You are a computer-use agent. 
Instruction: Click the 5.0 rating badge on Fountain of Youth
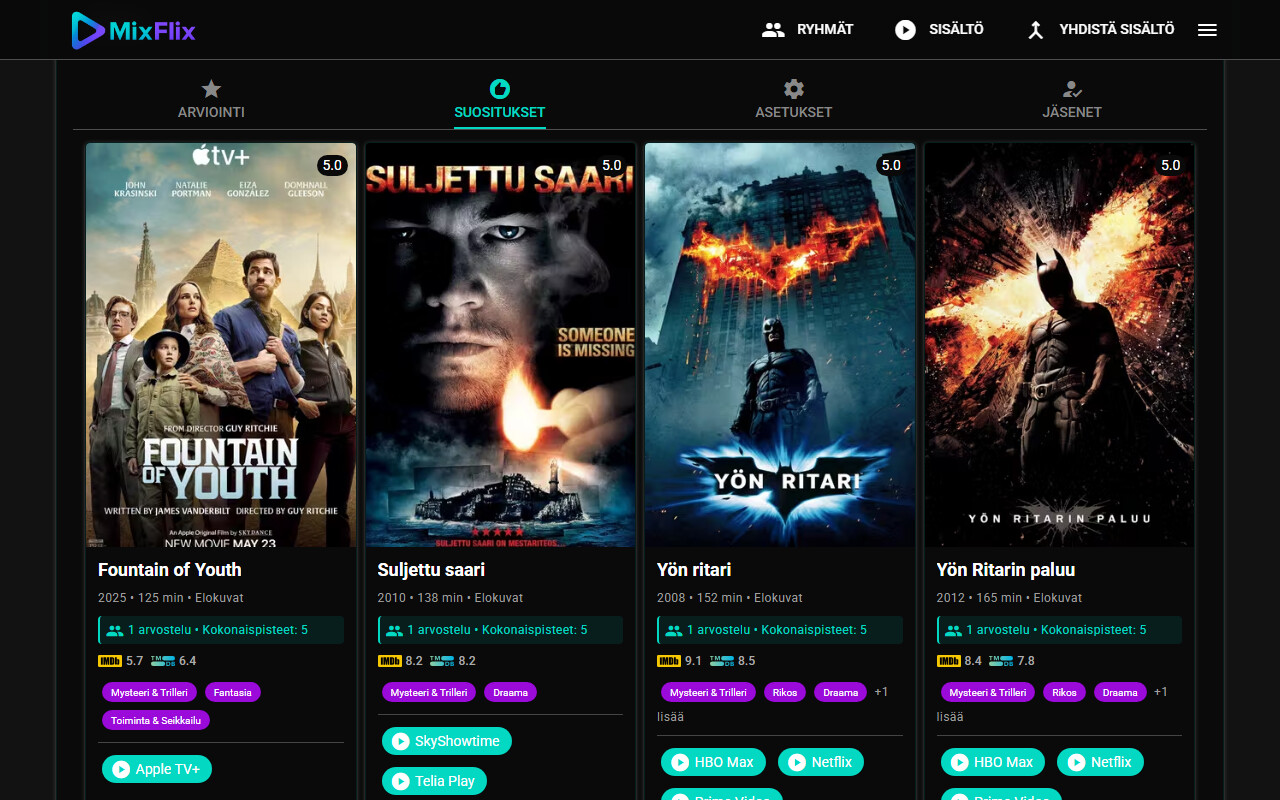[x=332, y=165]
